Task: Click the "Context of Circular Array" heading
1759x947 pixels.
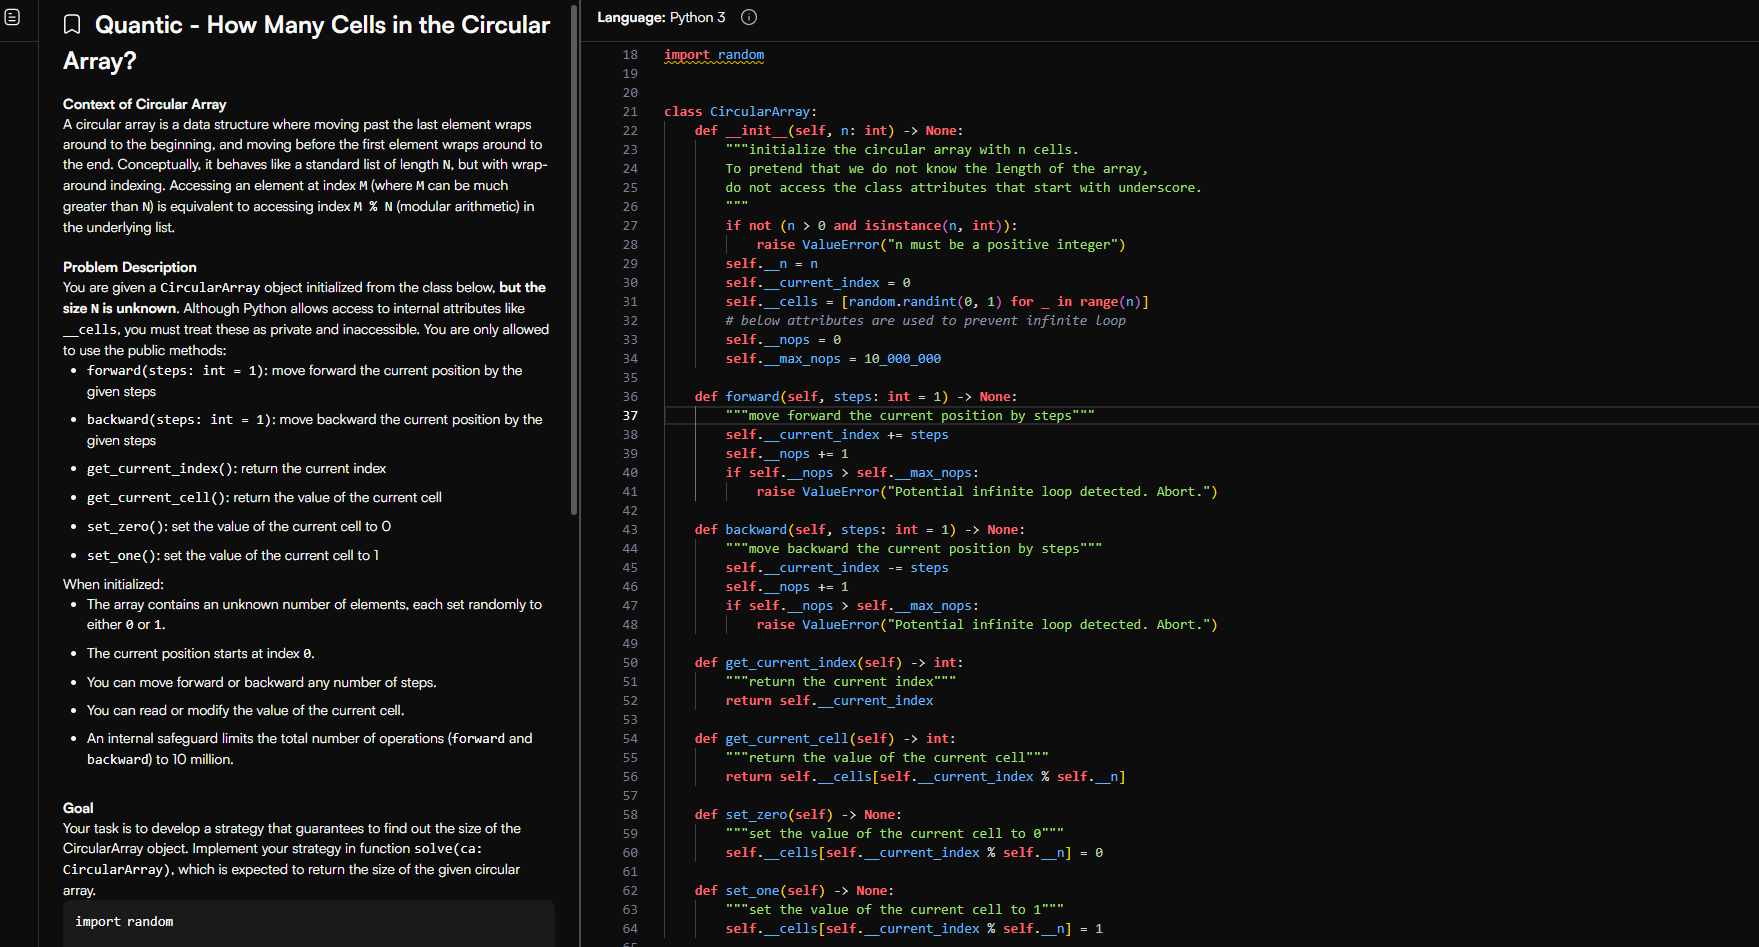Action: [x=144, y=104]
